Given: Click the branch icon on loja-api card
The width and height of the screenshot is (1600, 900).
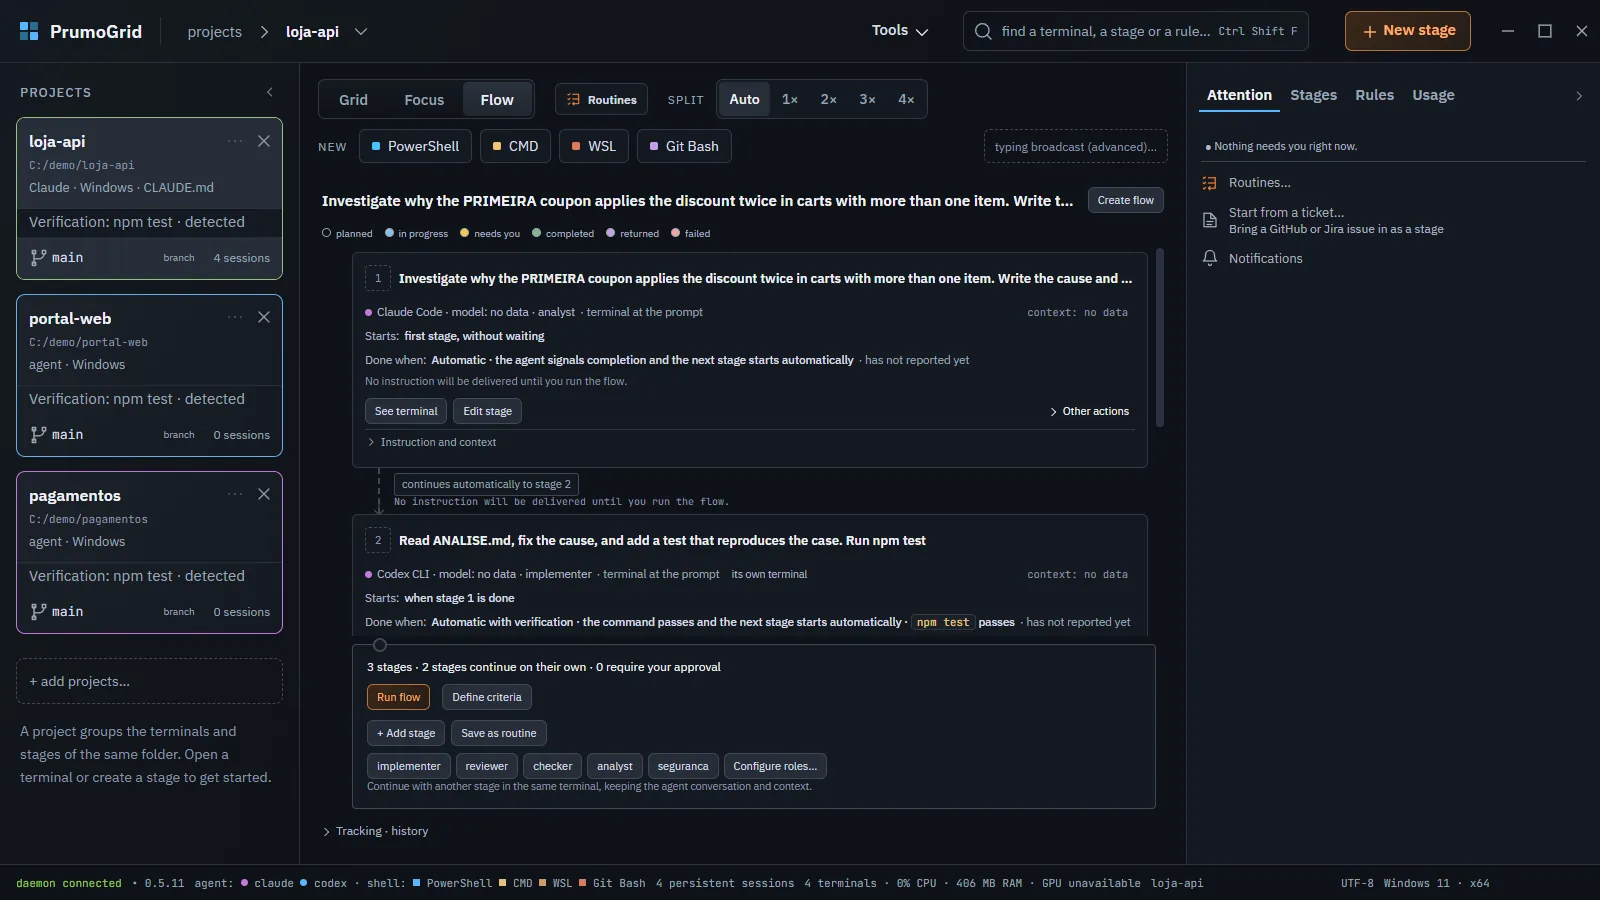Looking at the screenshot, I should click(x=38, y=257).
